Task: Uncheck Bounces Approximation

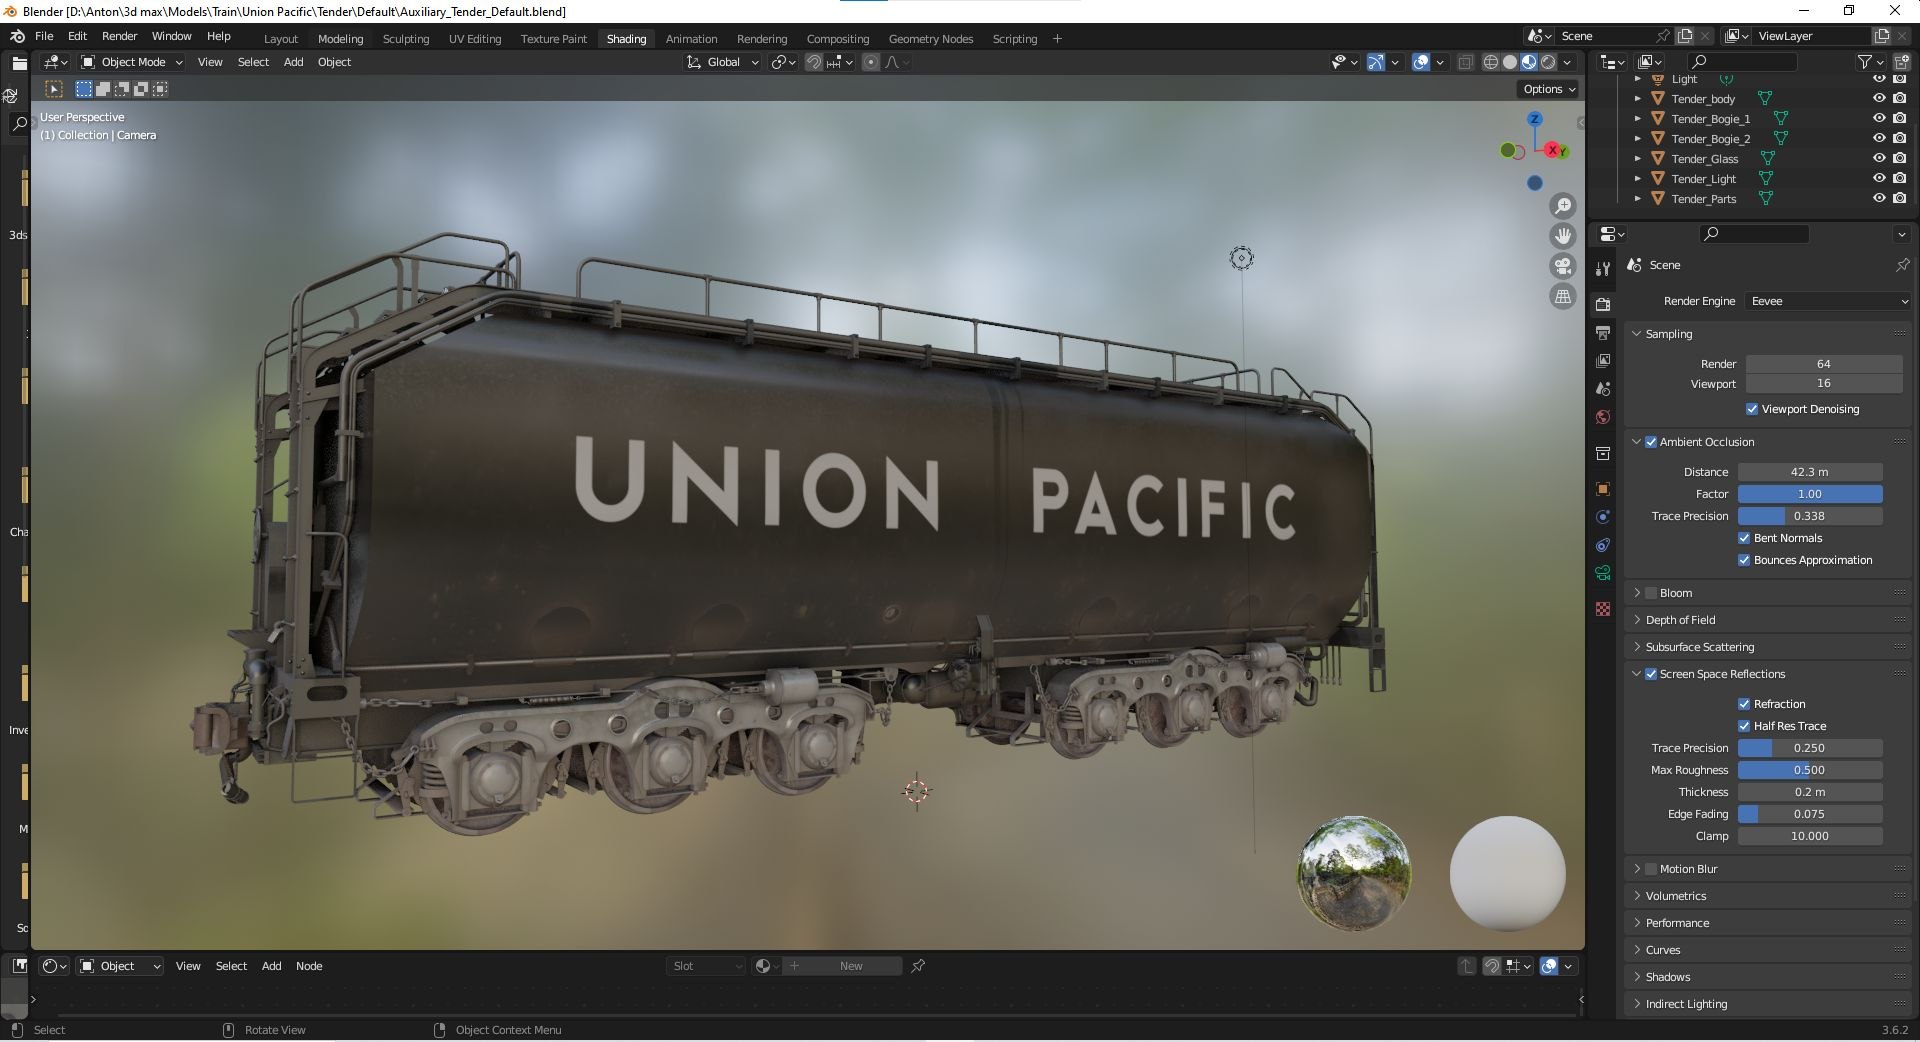Action: 1744,560
